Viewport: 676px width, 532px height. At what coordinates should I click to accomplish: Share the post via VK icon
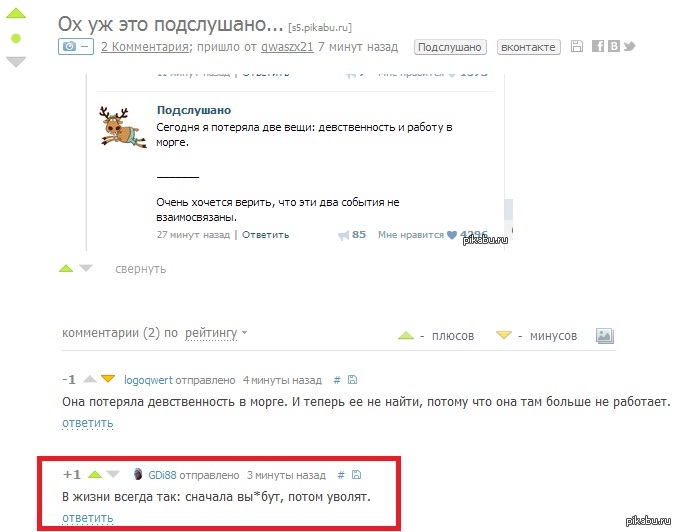coord(613,46)
